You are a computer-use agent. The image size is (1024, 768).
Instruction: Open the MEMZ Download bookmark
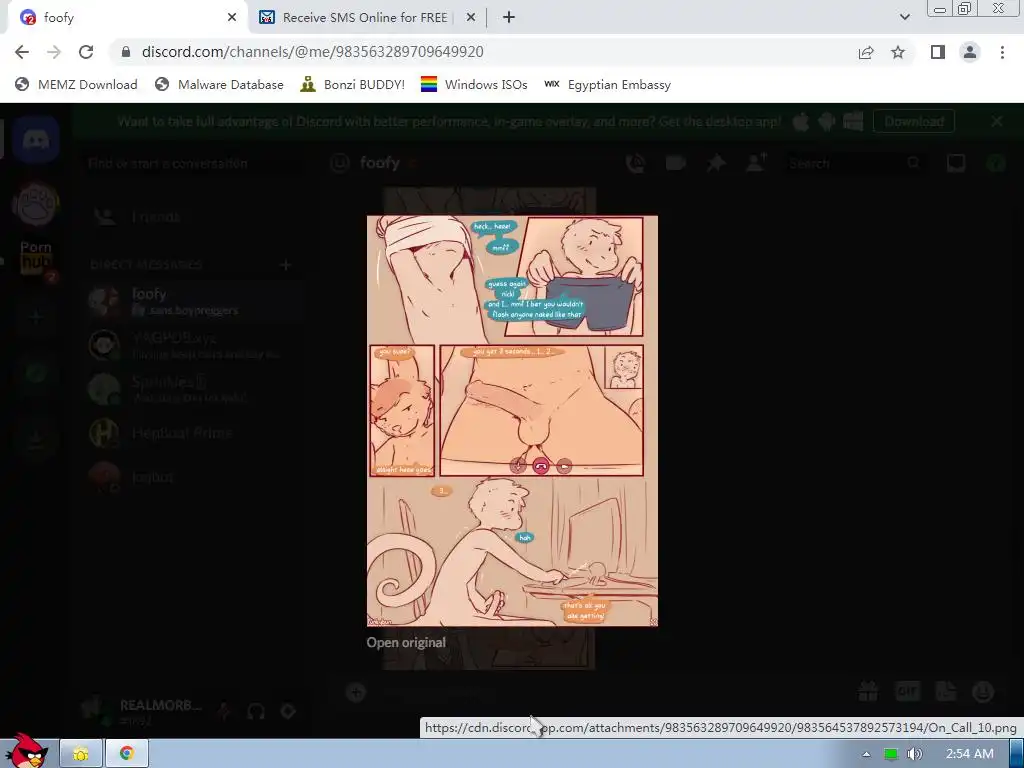[x=76, y=85]
